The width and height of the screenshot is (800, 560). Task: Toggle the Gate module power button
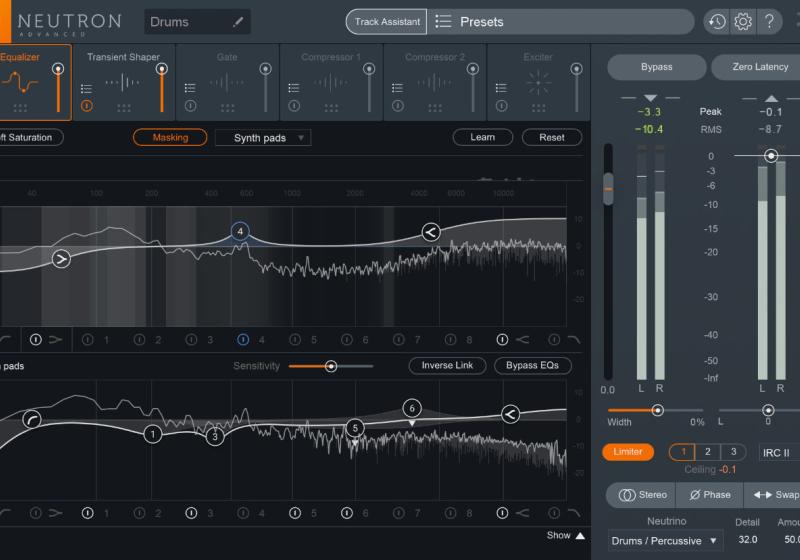click(x=190, y=106)
